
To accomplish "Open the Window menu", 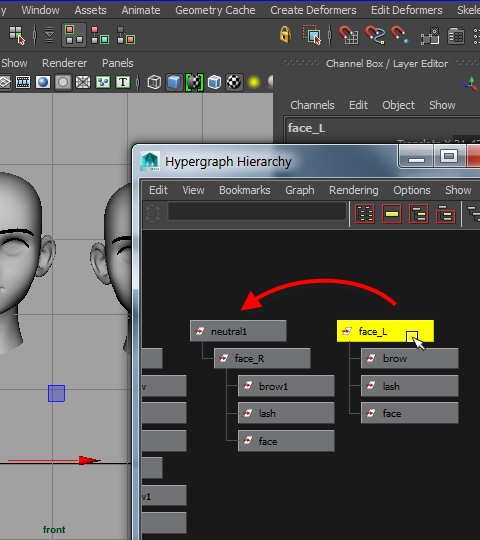I will [40, 10].
